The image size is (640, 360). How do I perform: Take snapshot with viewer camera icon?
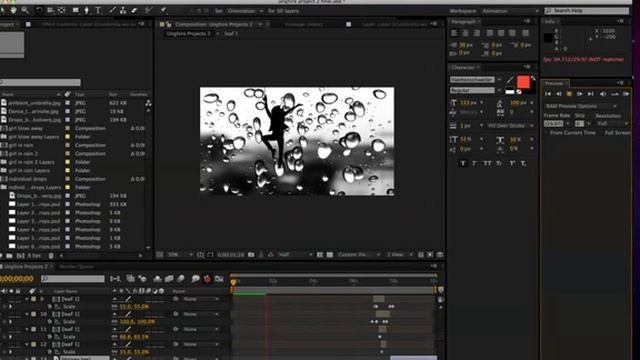(251, 255)
